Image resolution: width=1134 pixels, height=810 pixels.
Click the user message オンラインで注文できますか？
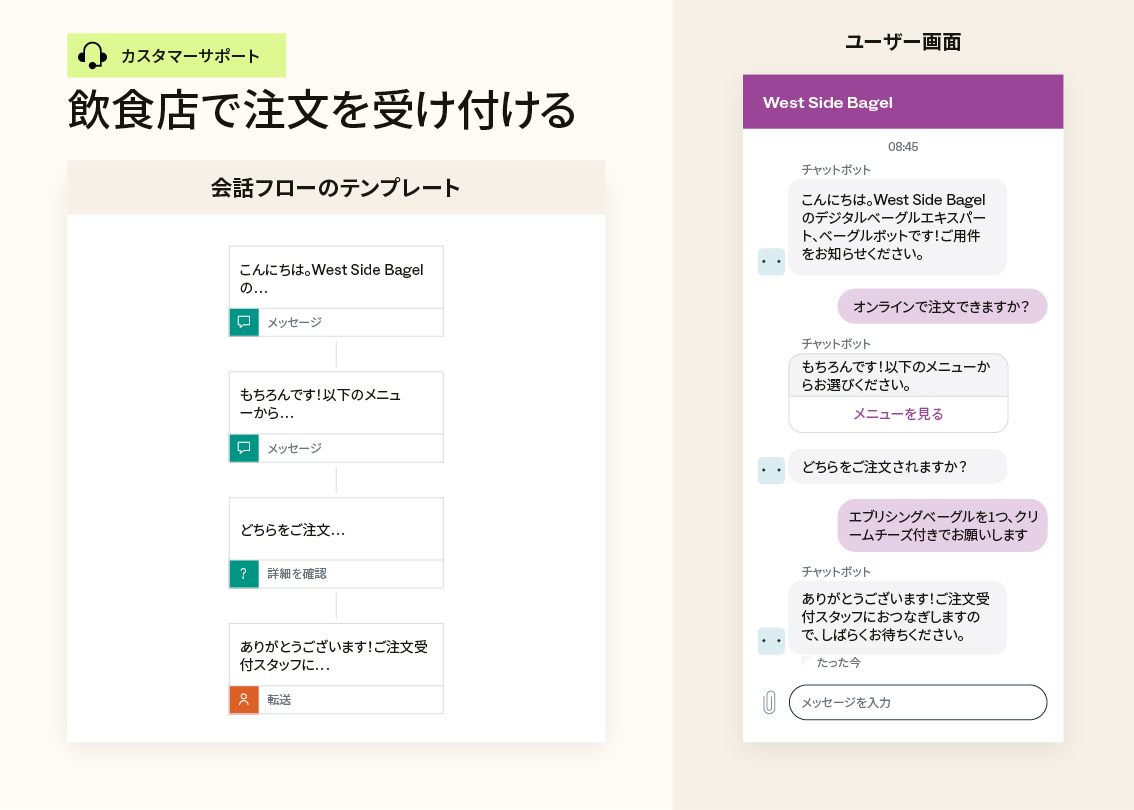click(941, 307)
